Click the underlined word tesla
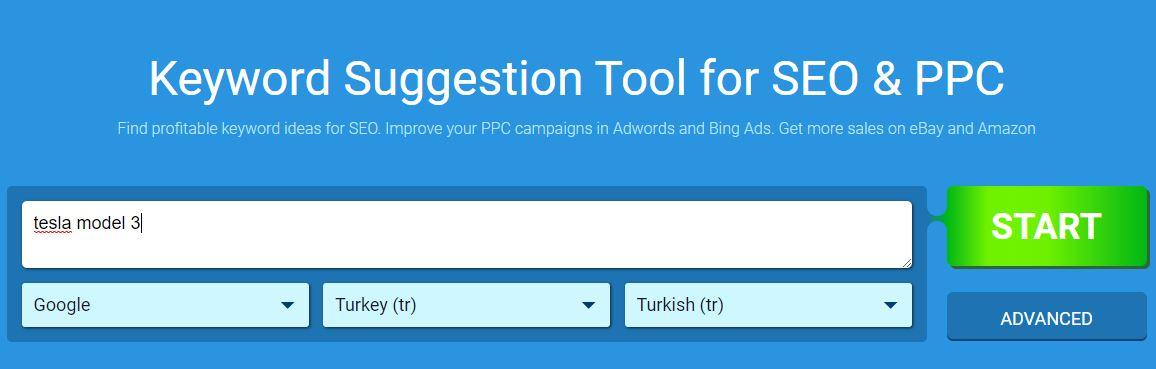The height and width of the screenshot is (369, 1156). 52,223
